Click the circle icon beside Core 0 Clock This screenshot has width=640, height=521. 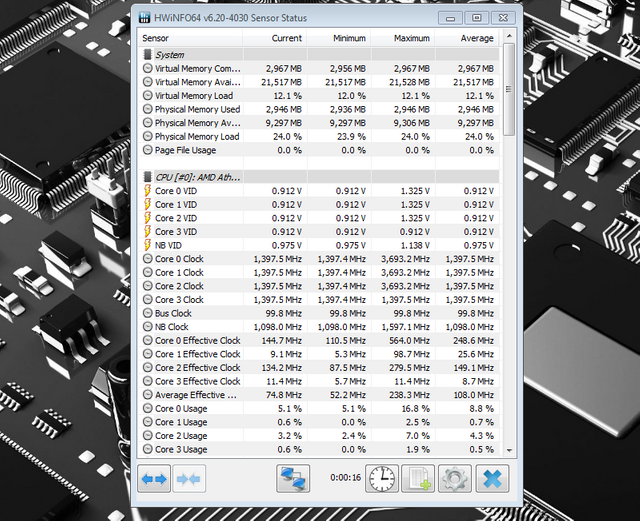click(x=147, y=259)
